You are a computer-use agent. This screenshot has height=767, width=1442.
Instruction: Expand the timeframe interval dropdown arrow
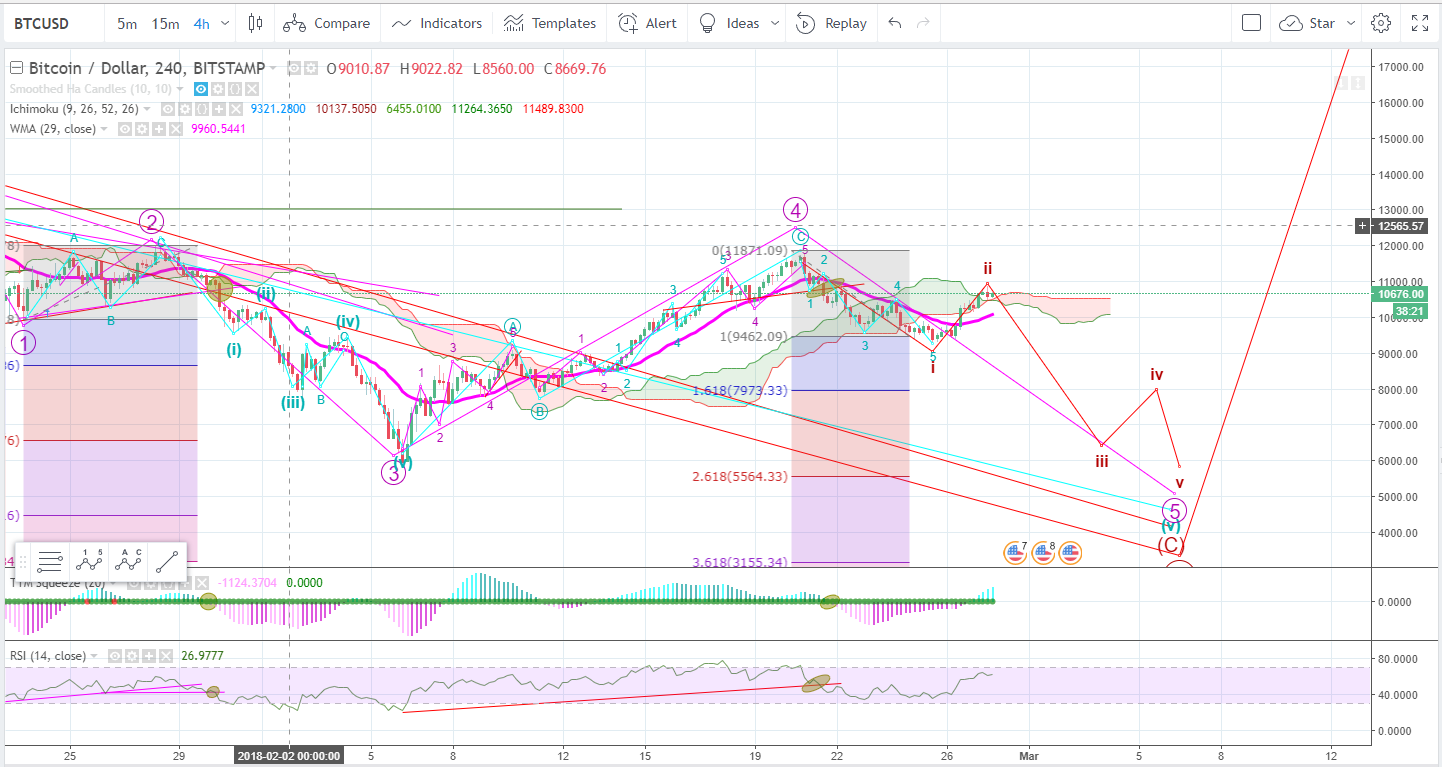(x=223, y=23)
